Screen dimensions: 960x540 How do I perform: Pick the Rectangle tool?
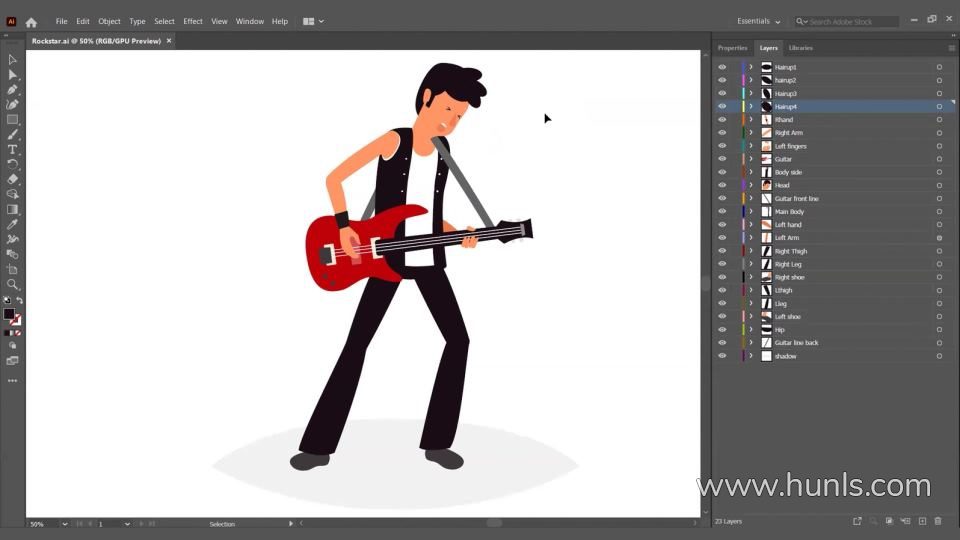coord(13,120)
